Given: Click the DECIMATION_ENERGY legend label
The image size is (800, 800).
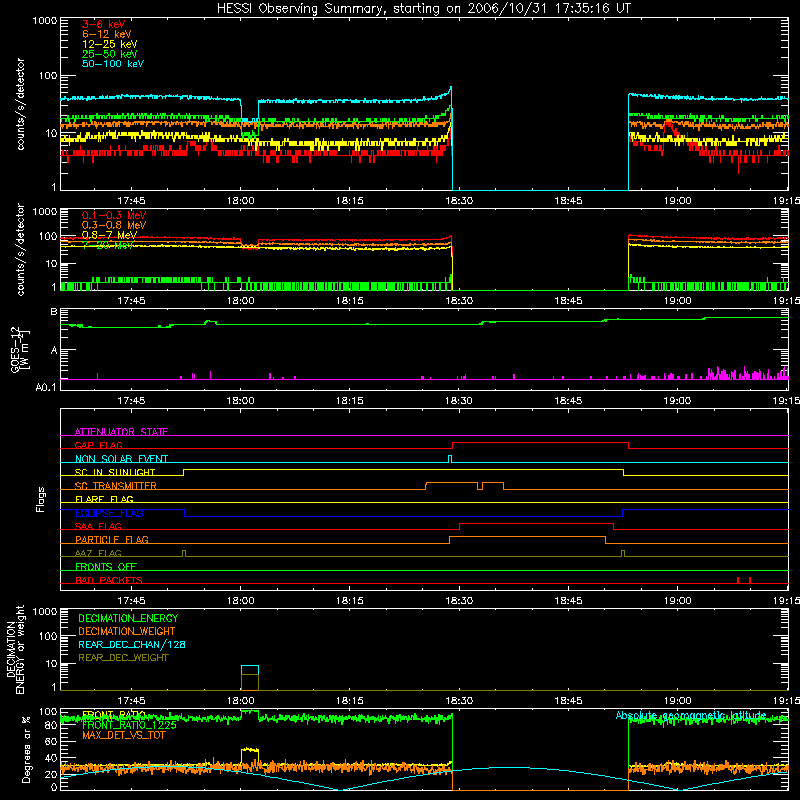Looking at the screenshot, I should pos(128,618).
